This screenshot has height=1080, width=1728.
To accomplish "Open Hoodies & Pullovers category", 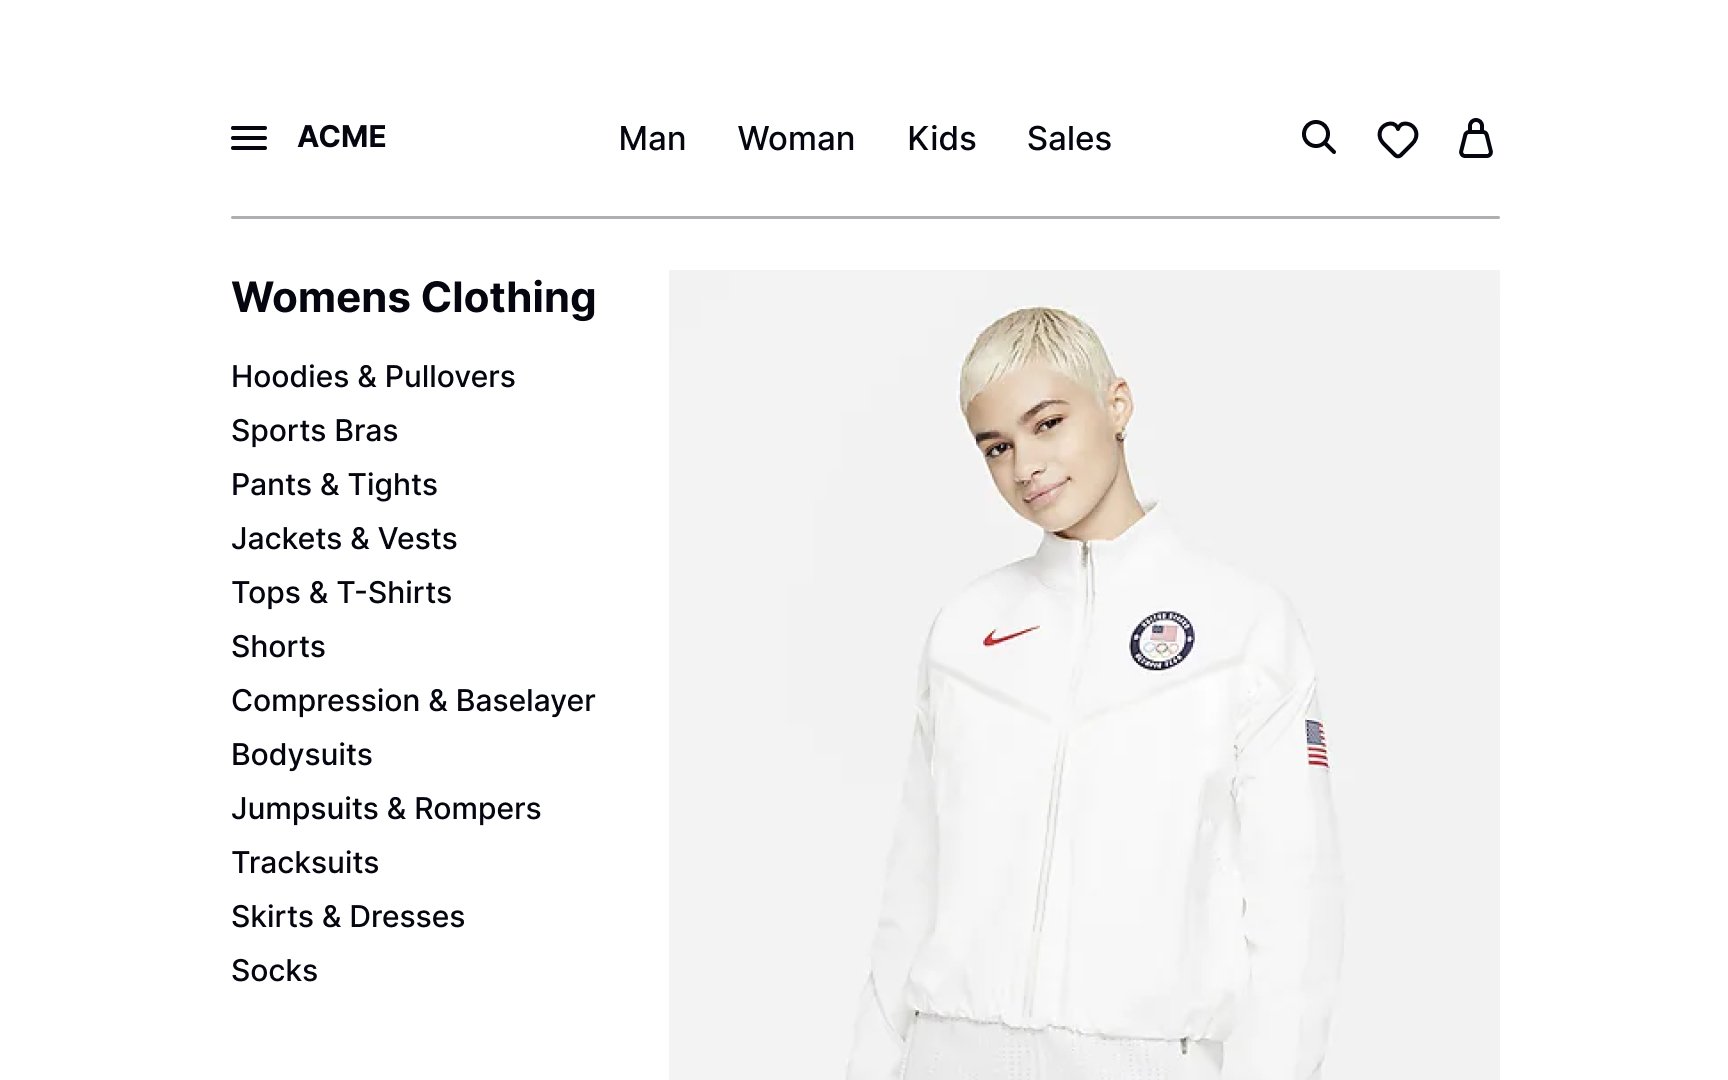I will pos(373,377).
